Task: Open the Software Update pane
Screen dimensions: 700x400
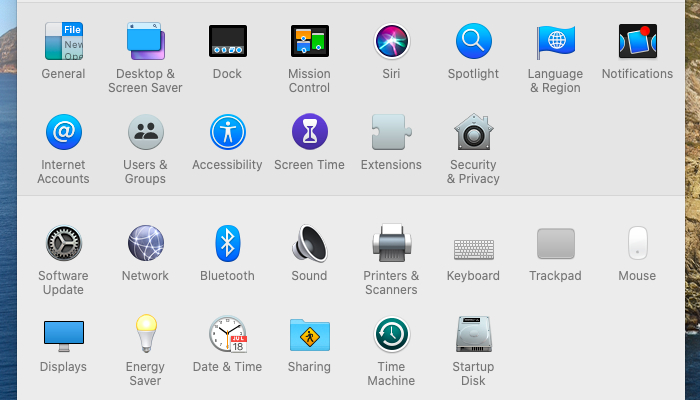Action: (x=63, y=243)
